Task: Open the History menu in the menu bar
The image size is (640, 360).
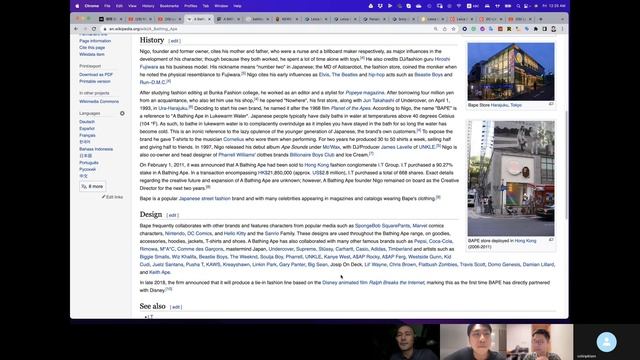Action: coord(148,6)
